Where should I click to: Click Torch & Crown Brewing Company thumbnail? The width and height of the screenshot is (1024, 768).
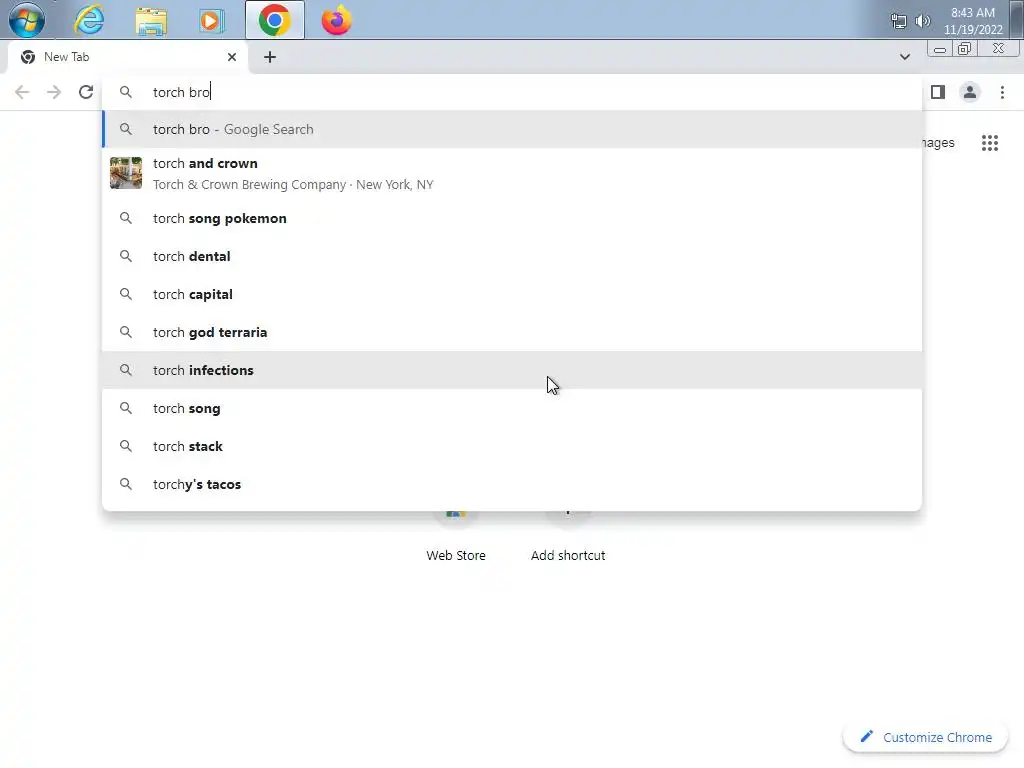pos(126,173)
